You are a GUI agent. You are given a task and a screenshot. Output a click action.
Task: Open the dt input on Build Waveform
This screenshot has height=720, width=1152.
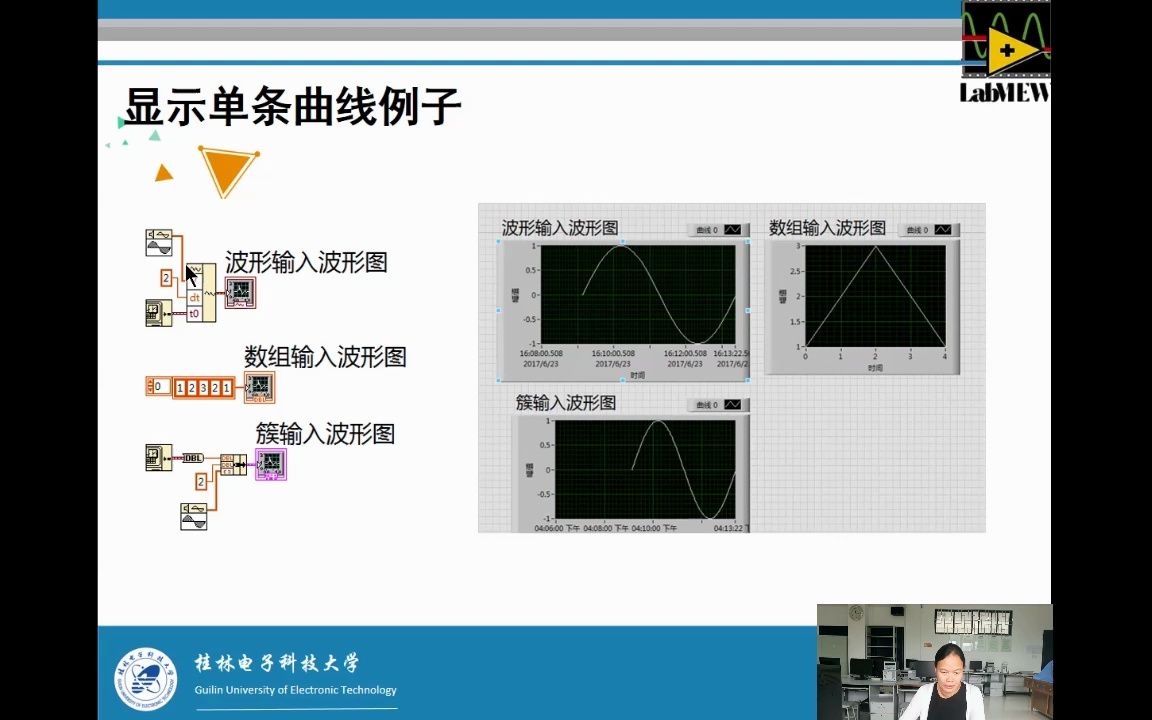(195, 297)
